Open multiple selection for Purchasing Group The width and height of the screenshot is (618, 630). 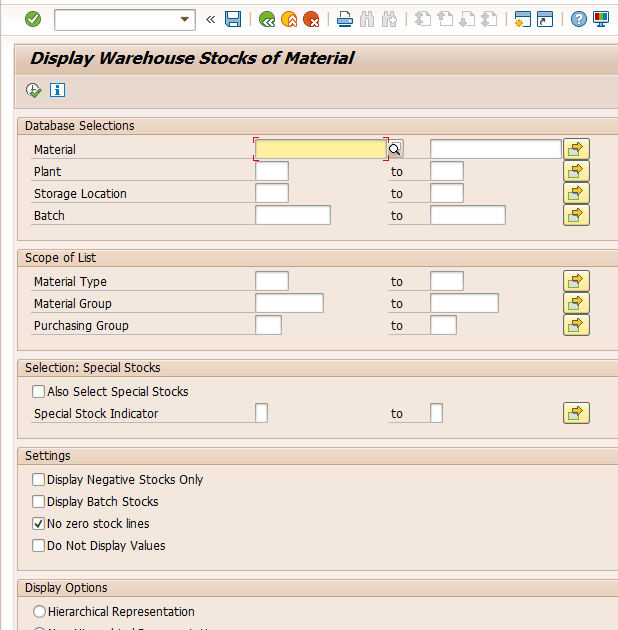(576, 325)
